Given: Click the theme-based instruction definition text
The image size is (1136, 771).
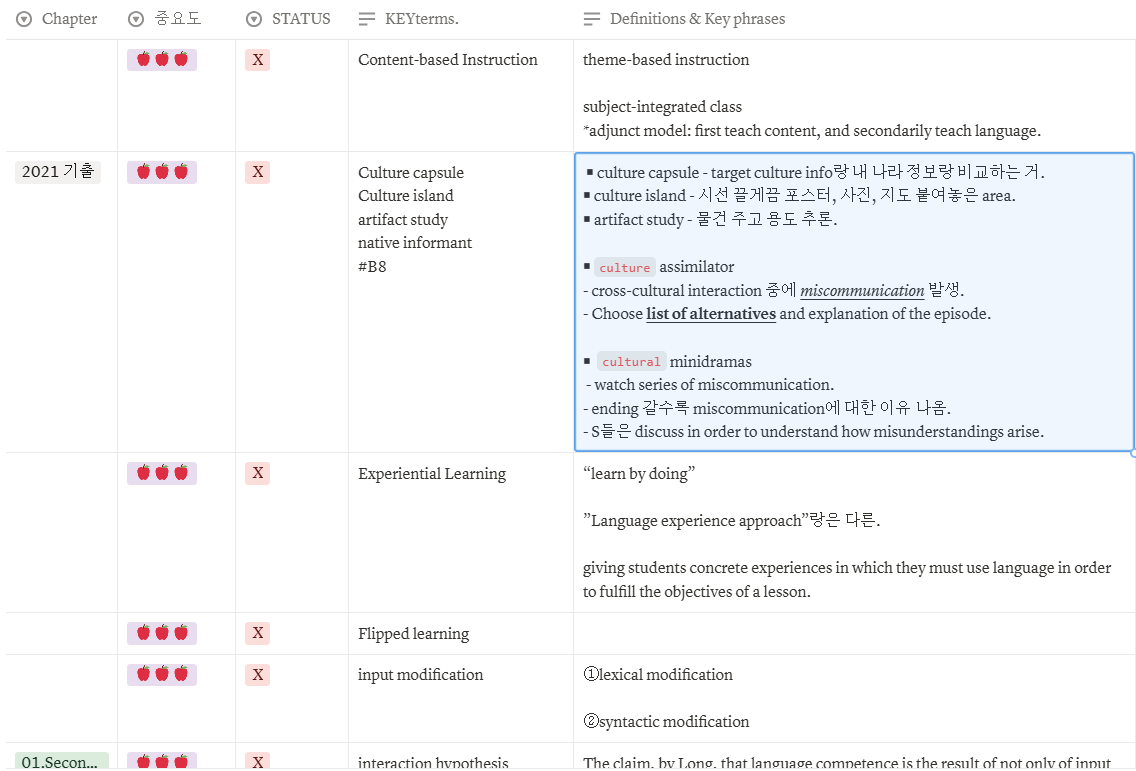Looking at the screenshot, I should (x=666, y=59).
